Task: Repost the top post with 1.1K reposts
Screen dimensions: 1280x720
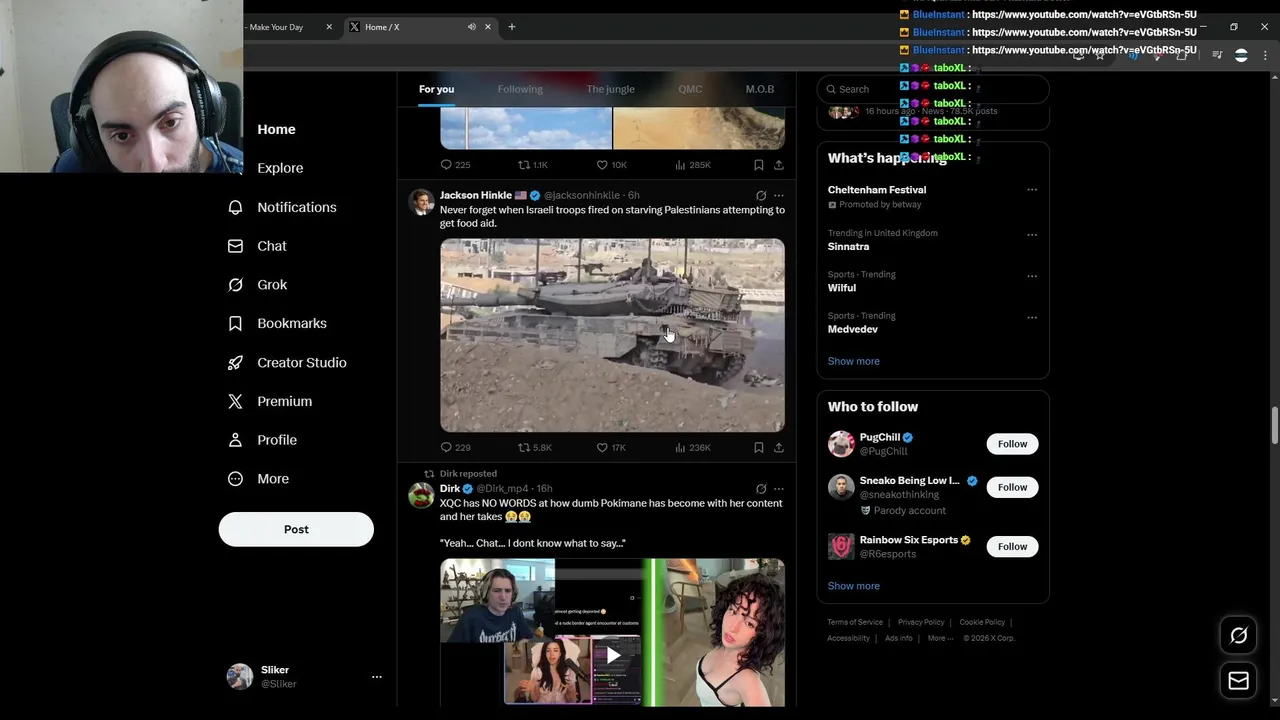Action: 524,164
